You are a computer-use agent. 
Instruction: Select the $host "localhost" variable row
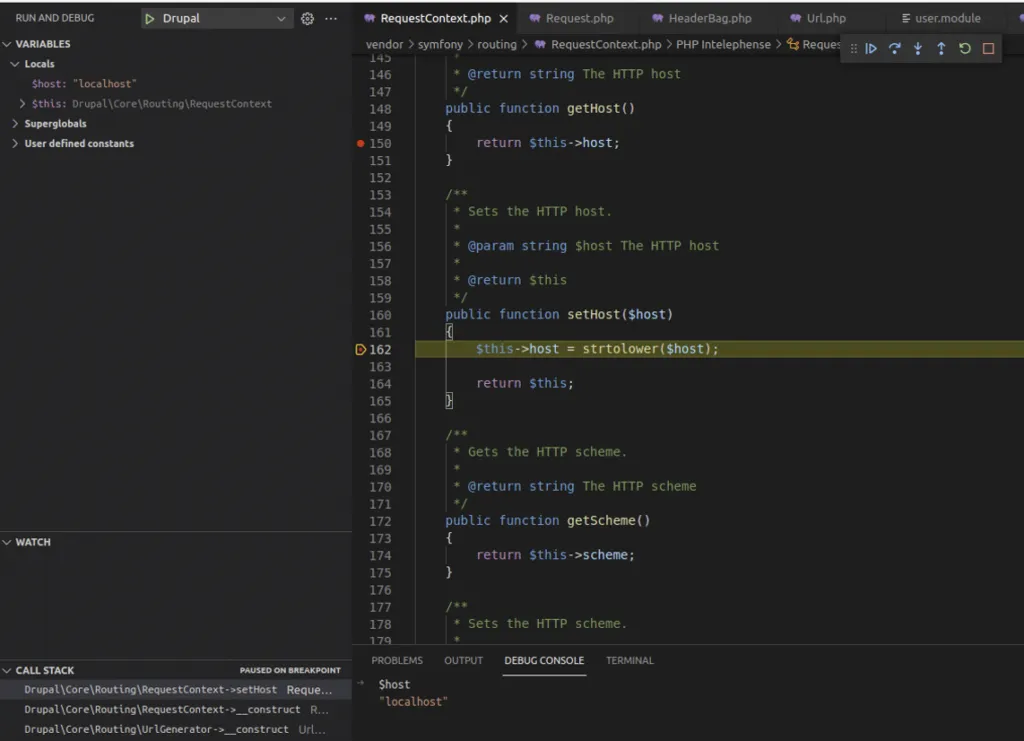(x=176, y=84)
